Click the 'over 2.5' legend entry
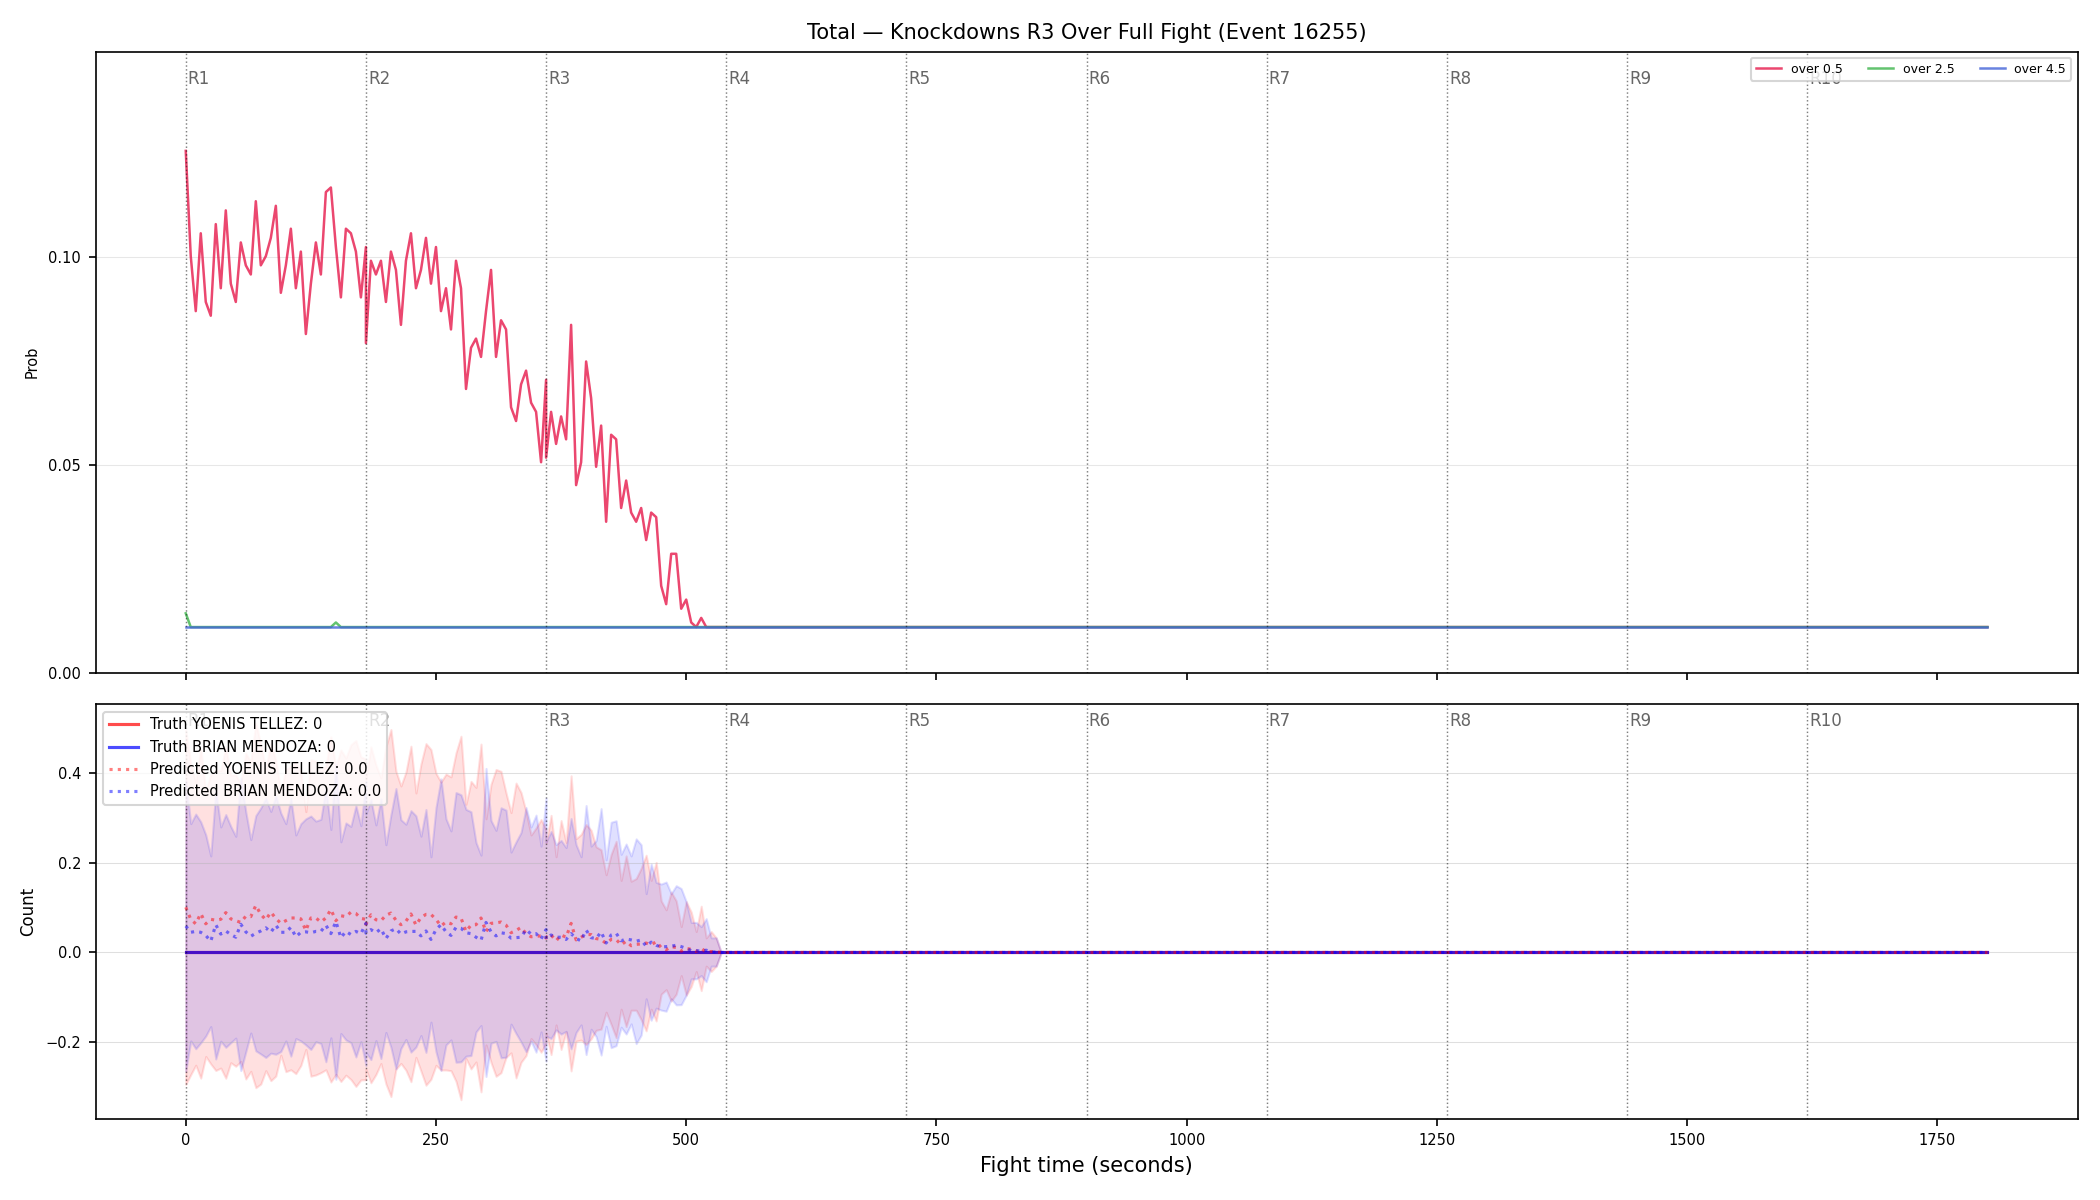2100x1200 pixels. point(1910,69)
